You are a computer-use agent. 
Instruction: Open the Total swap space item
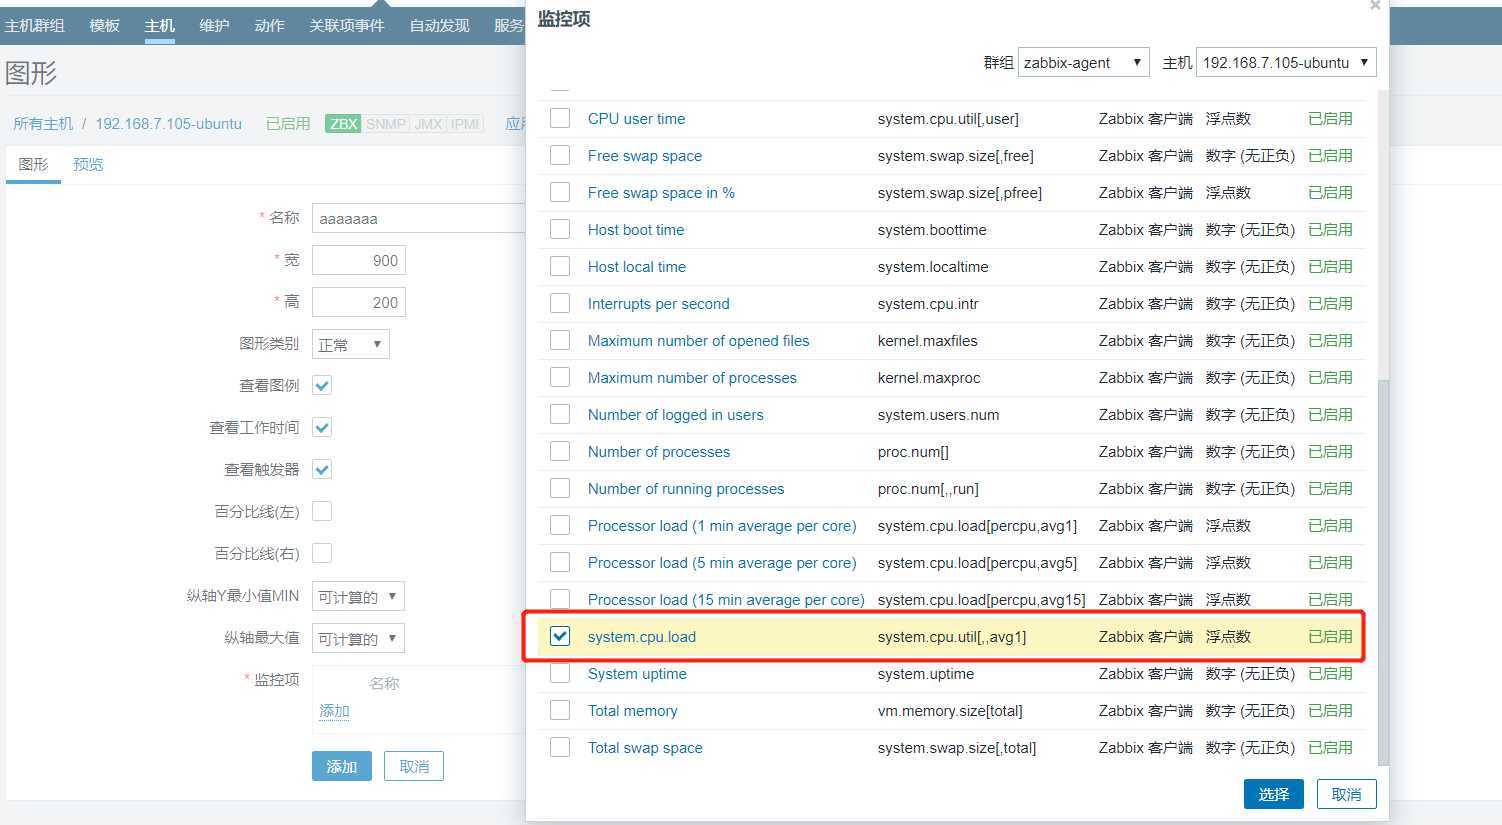click(x=645, y=747)
